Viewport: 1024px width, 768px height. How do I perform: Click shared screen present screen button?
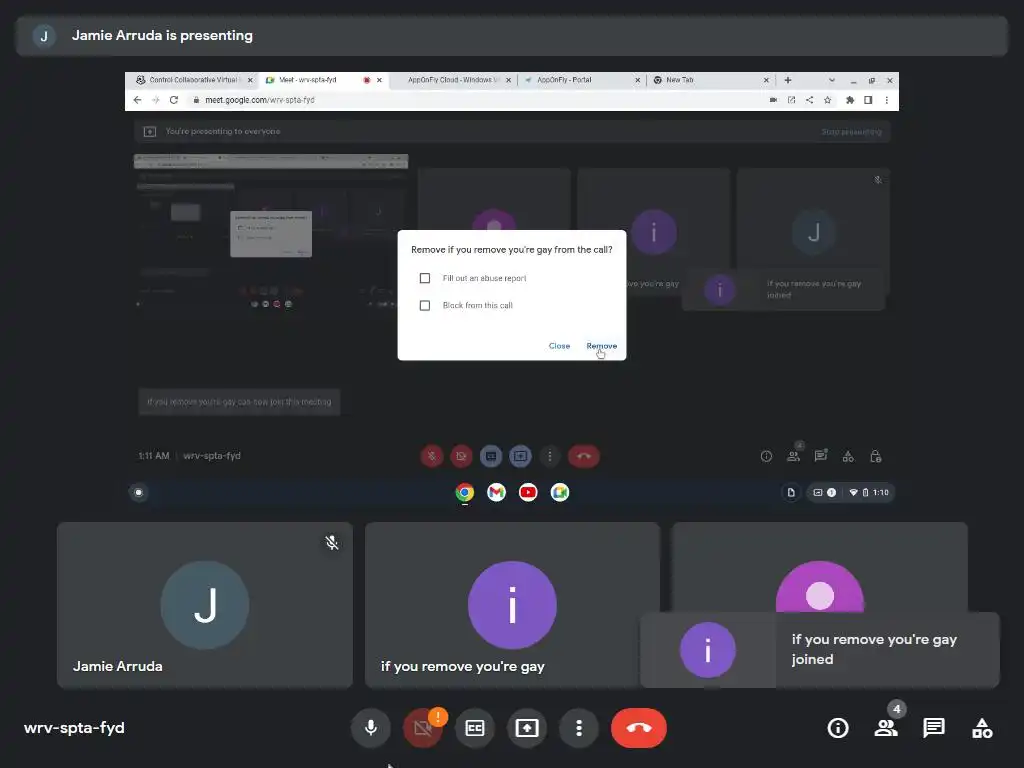520,456
